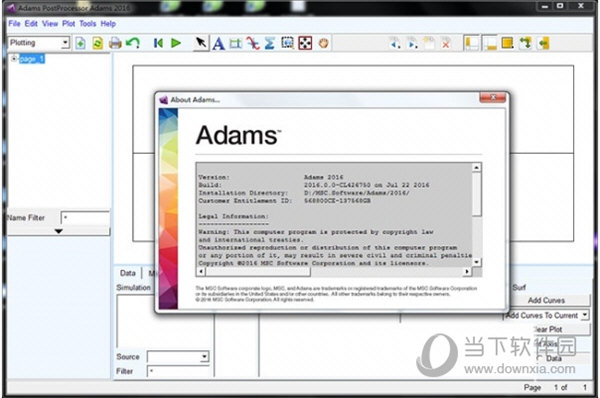
Task: Close the About Adams dialog
Action: (492, 98)
